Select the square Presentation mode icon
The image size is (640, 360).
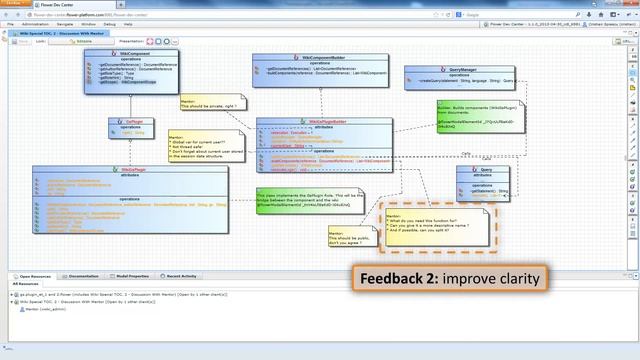[x=158, y=42]
